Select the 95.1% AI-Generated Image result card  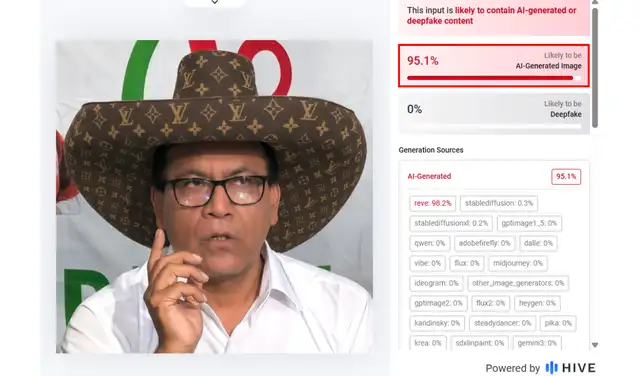pos(494,66)
